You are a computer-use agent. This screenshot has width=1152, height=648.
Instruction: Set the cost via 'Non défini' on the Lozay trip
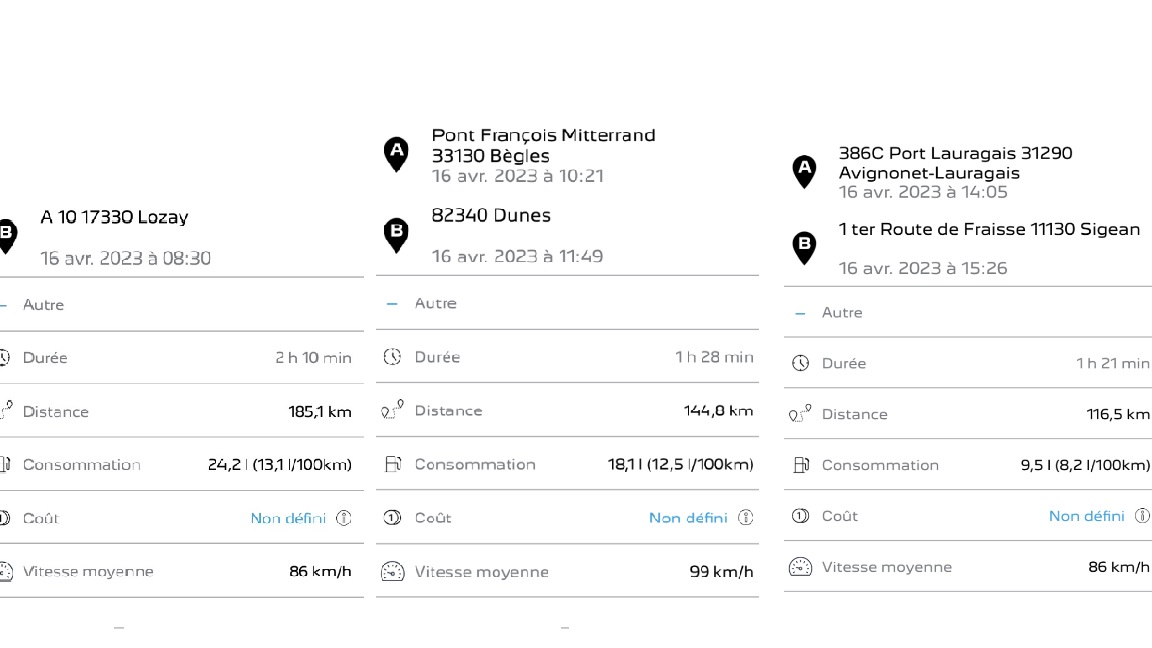pos(288,518)
